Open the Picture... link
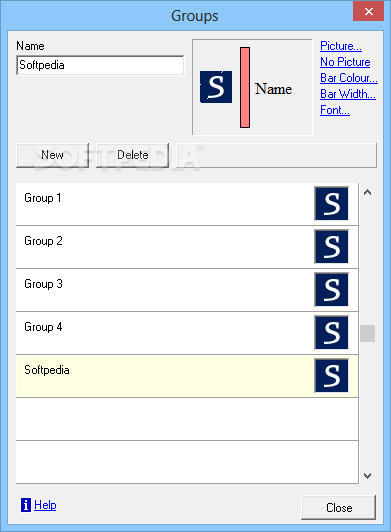The height and width of the screenshot is (532, 391). 341,46
